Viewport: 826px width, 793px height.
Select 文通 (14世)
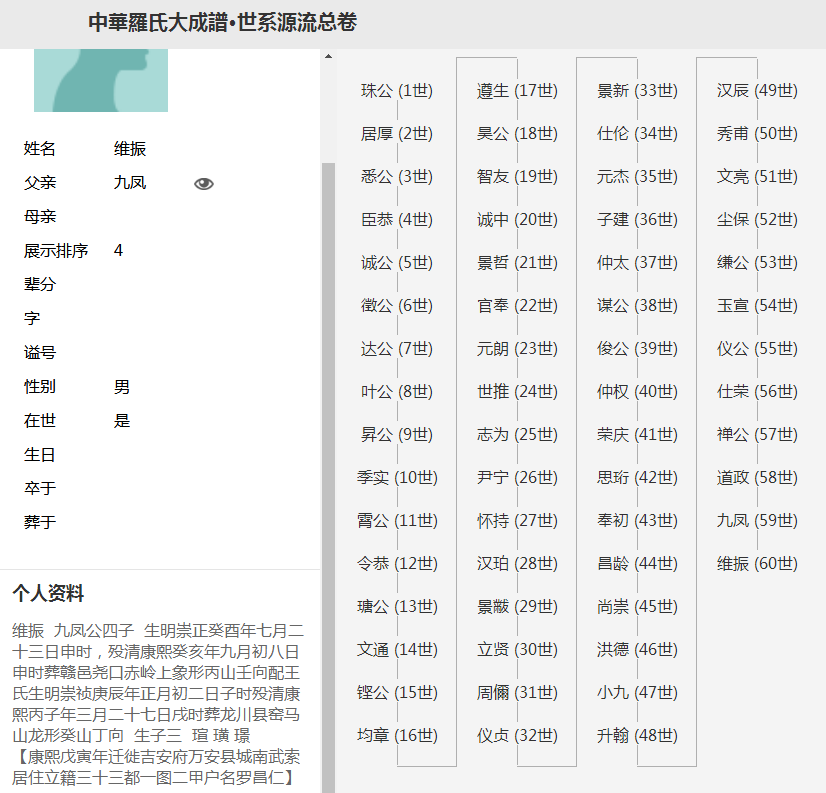click(x=397, y=650)
